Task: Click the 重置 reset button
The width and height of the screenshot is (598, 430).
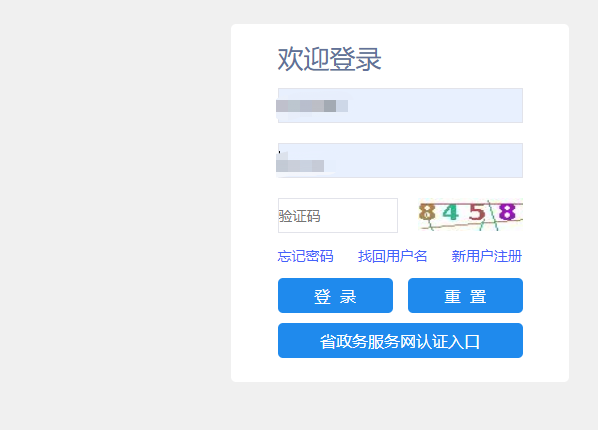Action: [465, 295]
